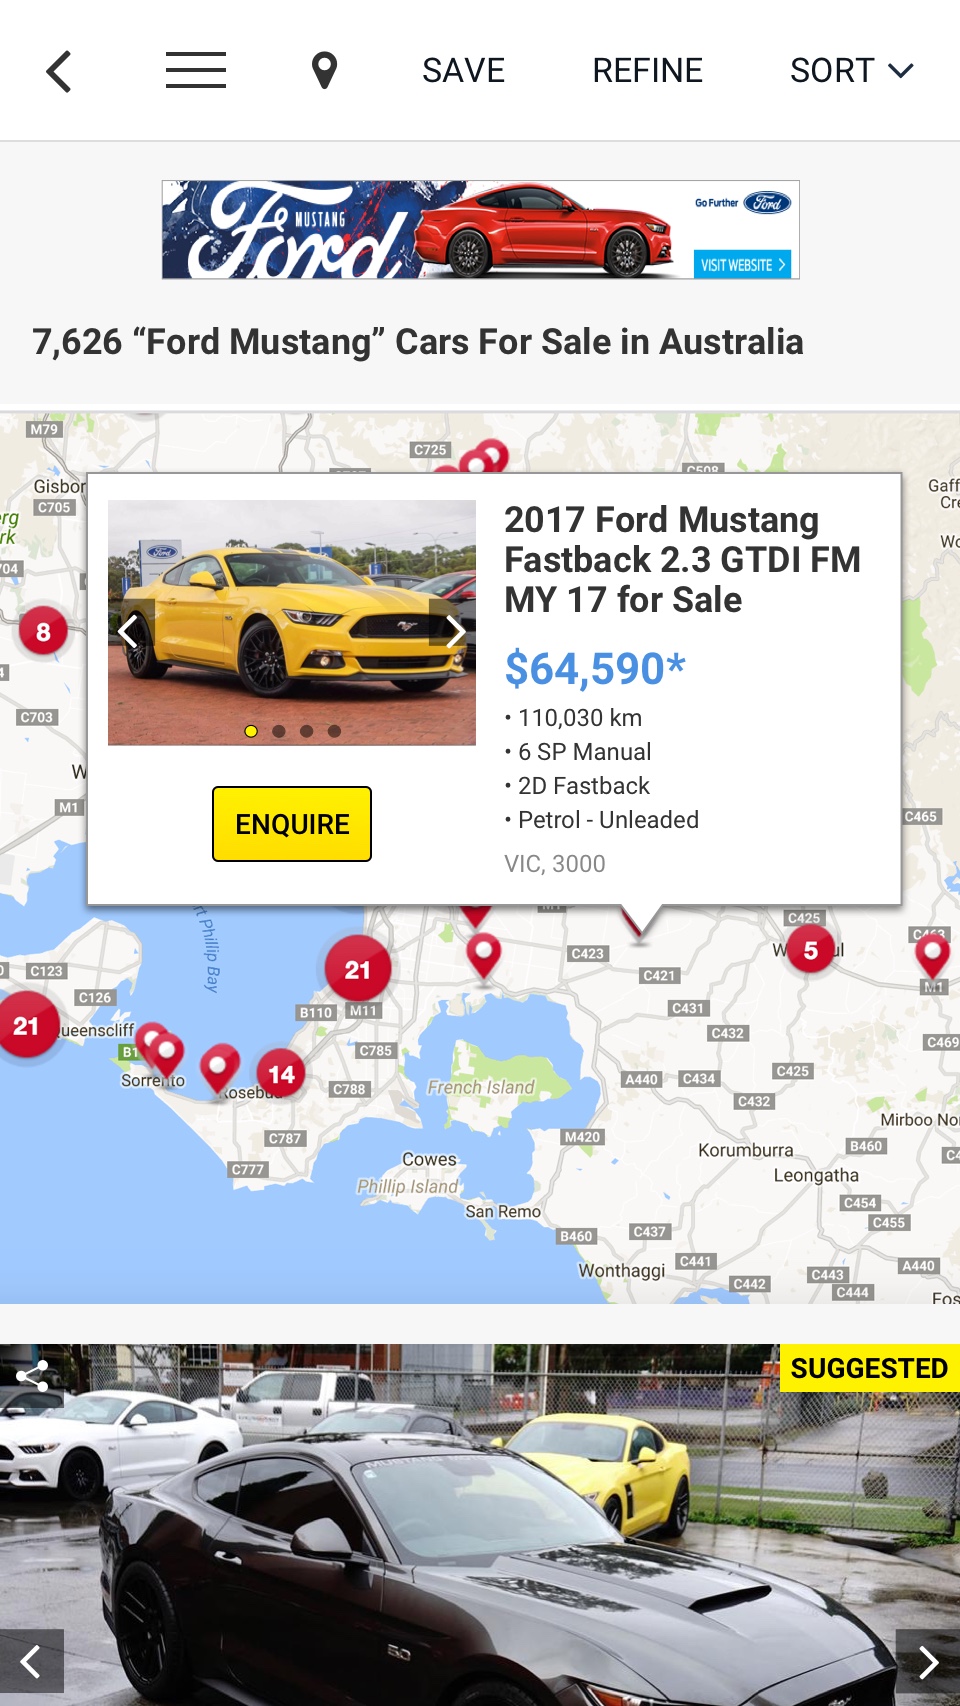Click the "Korumburra" map label

[746, 1150]
